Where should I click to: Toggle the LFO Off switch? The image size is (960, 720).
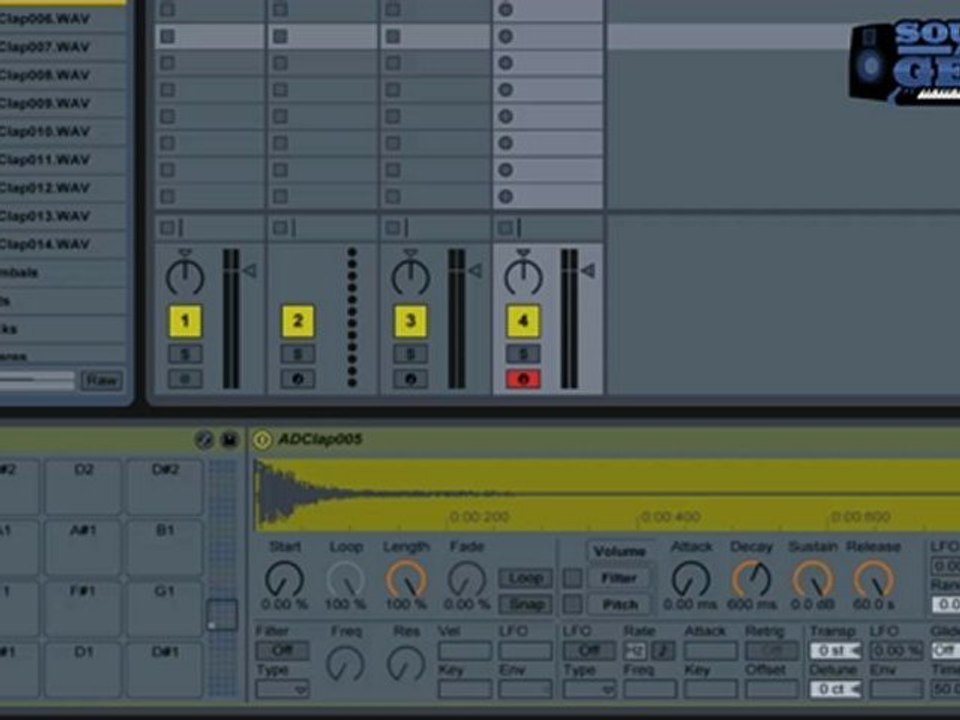click(589, 650)
